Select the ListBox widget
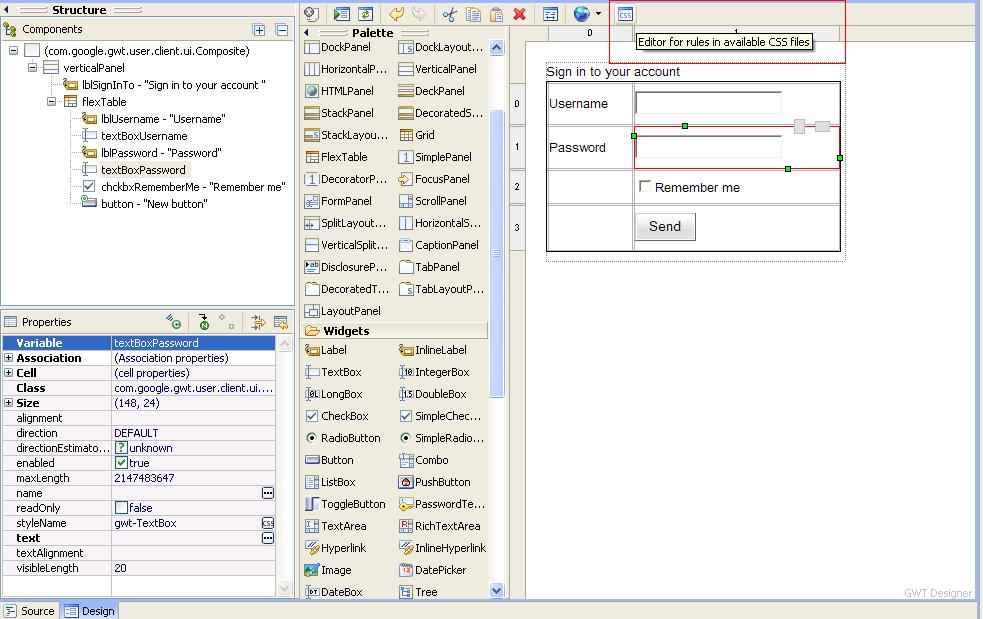This screenshot has width=983, height=619. click(330, 482)
